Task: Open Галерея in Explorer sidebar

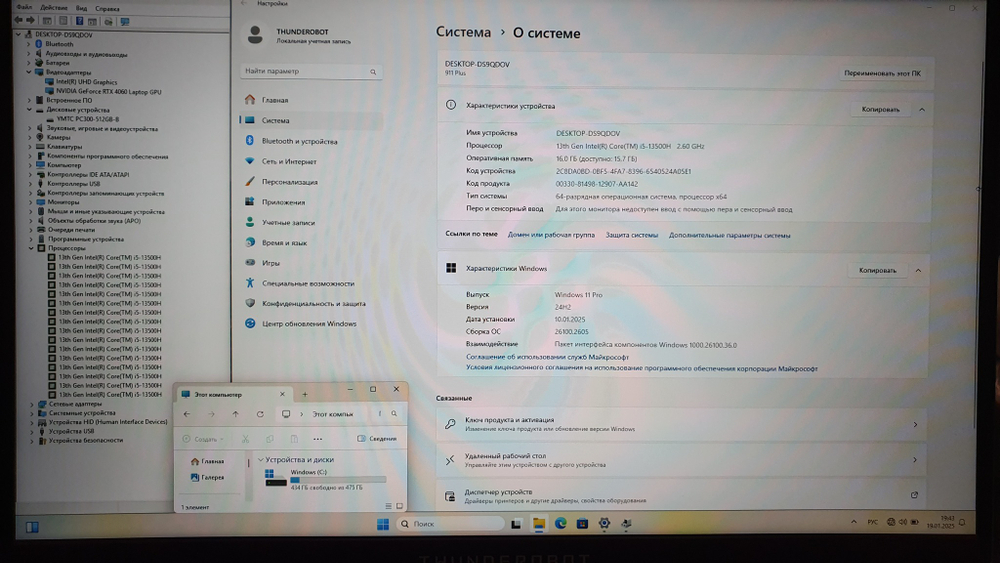Action: (207, 477)
